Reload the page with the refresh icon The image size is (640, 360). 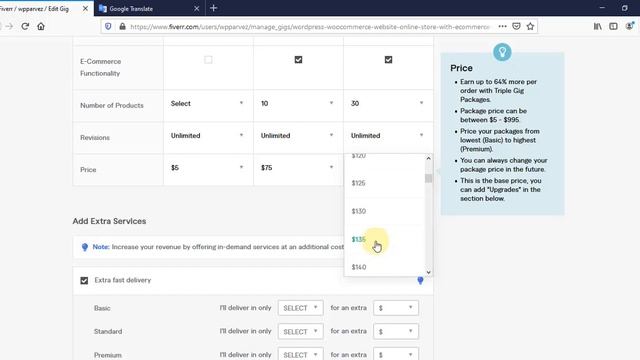click(25, 27)
